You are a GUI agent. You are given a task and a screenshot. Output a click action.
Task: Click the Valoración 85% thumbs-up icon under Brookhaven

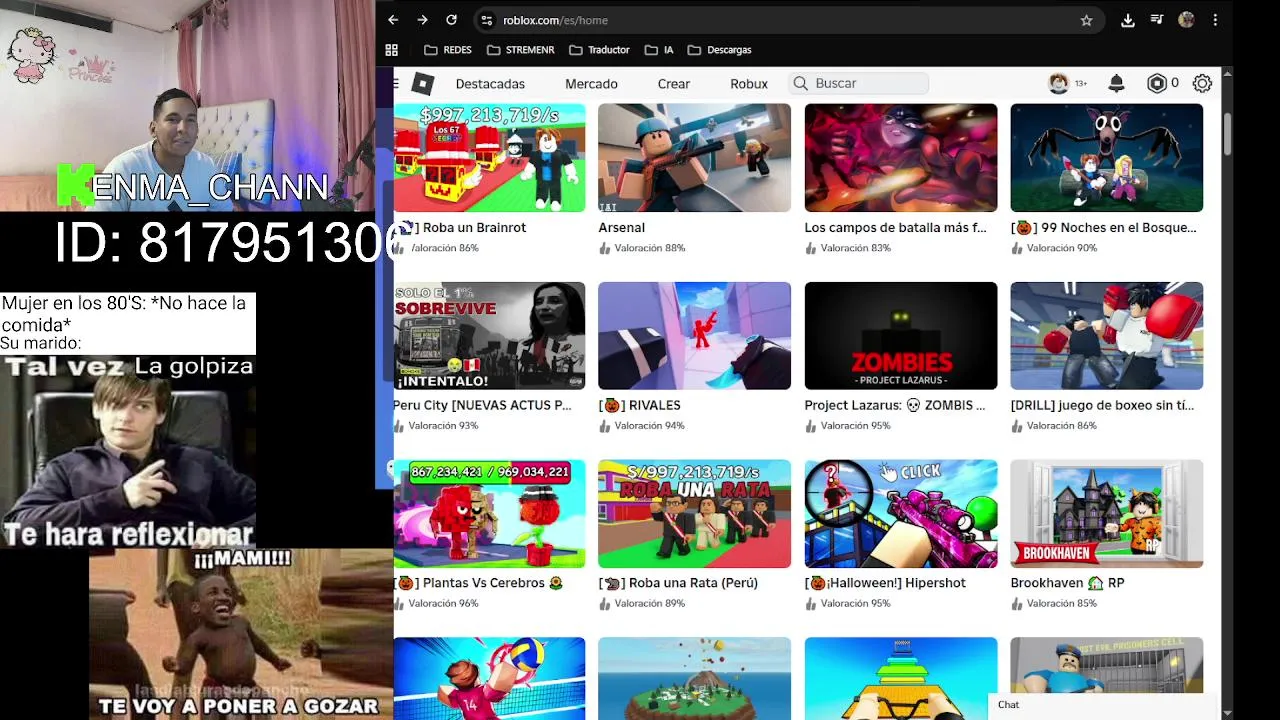click(1016, 604)
